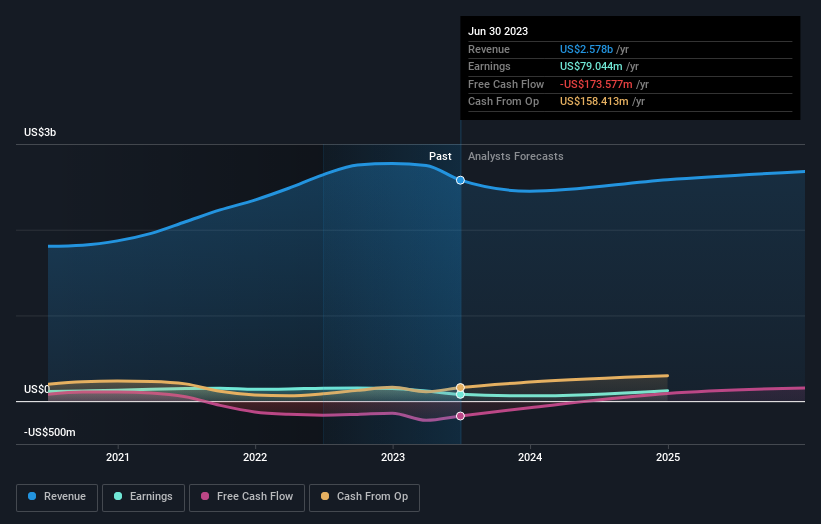
Task: Toggle the Earnings legend button
Action: [143, 497]
